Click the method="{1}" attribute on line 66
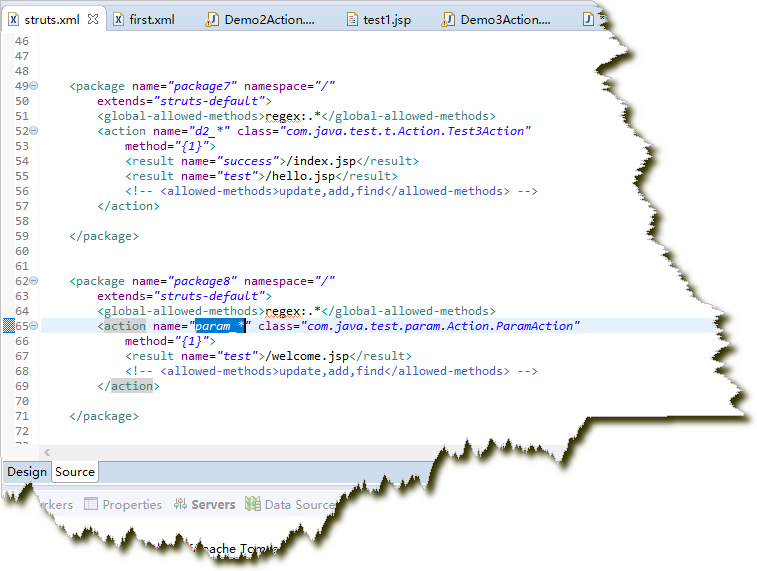The width and height of the screenshot is (757, 571). 167,341
